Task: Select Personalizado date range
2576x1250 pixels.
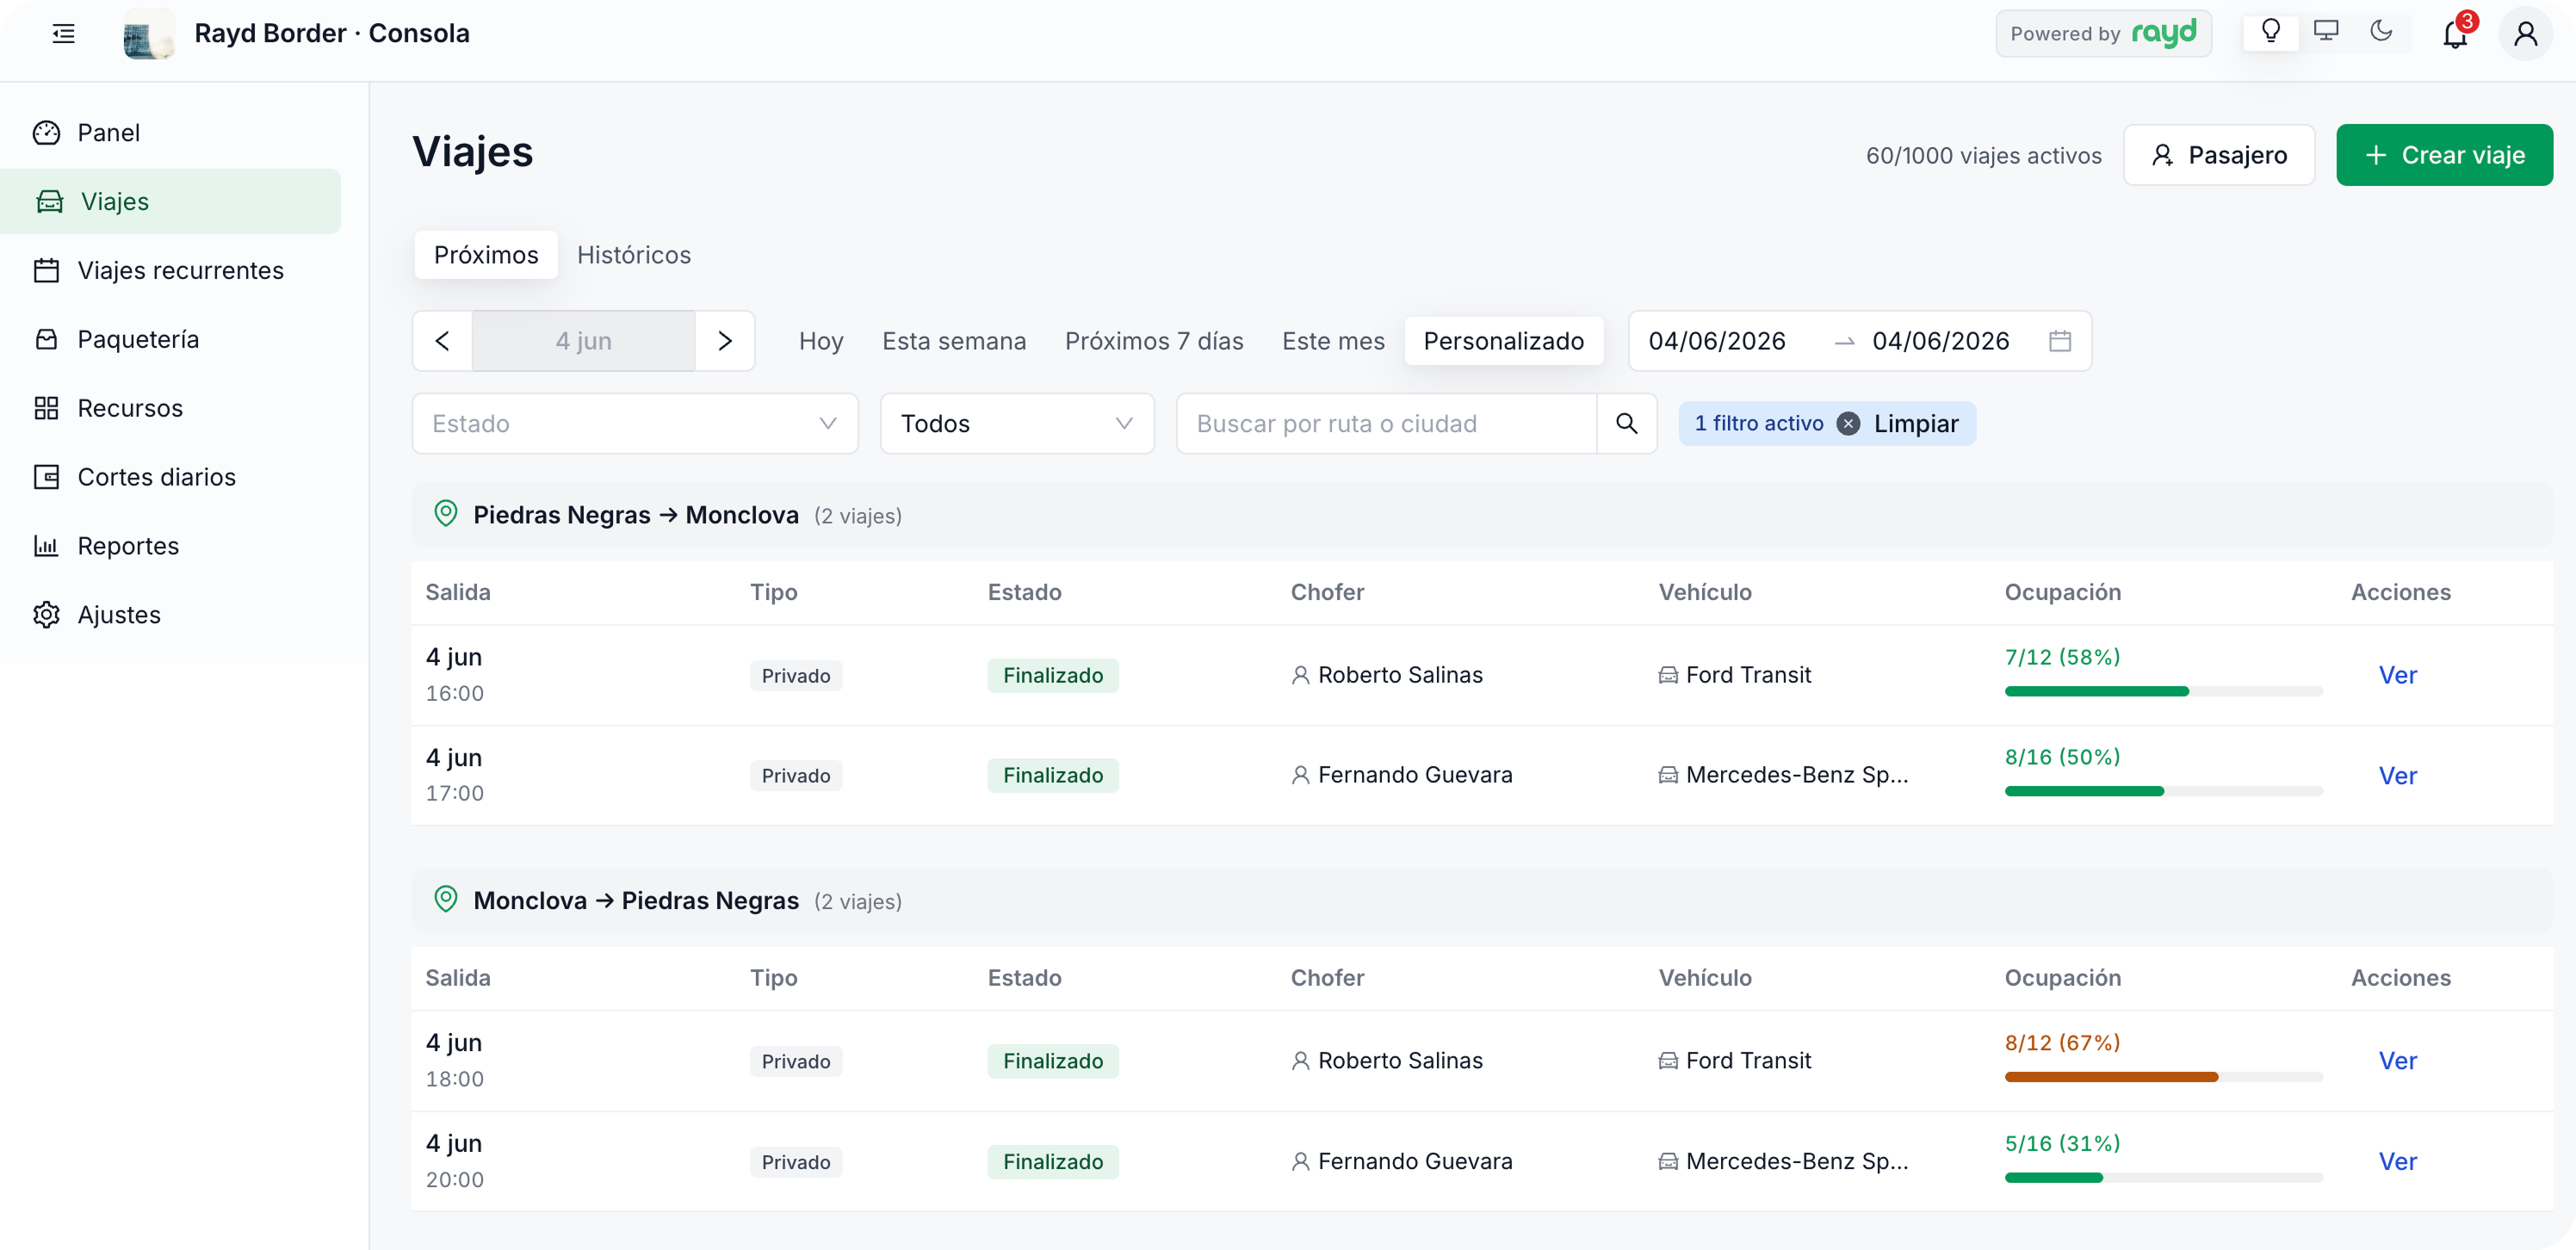Action: click(1503, 341)
